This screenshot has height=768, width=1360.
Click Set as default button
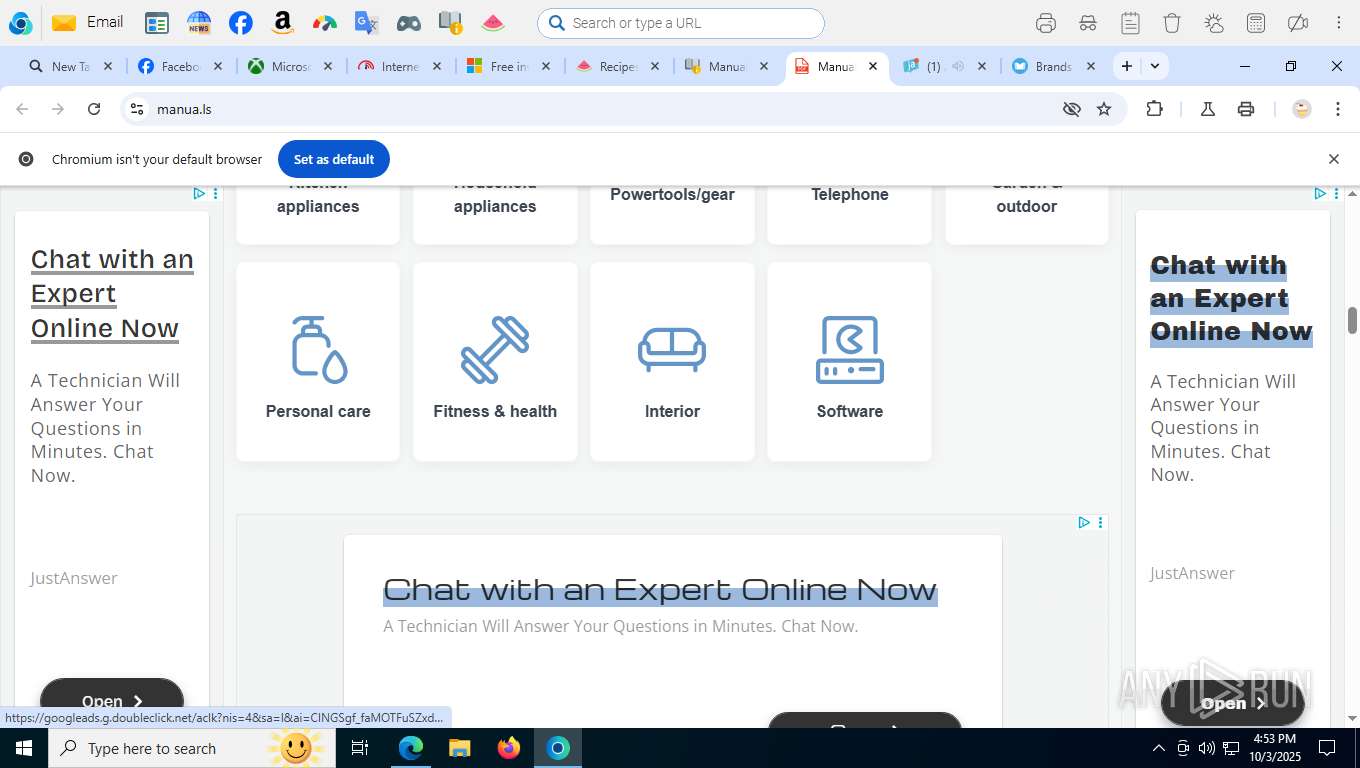click(334, 159)
